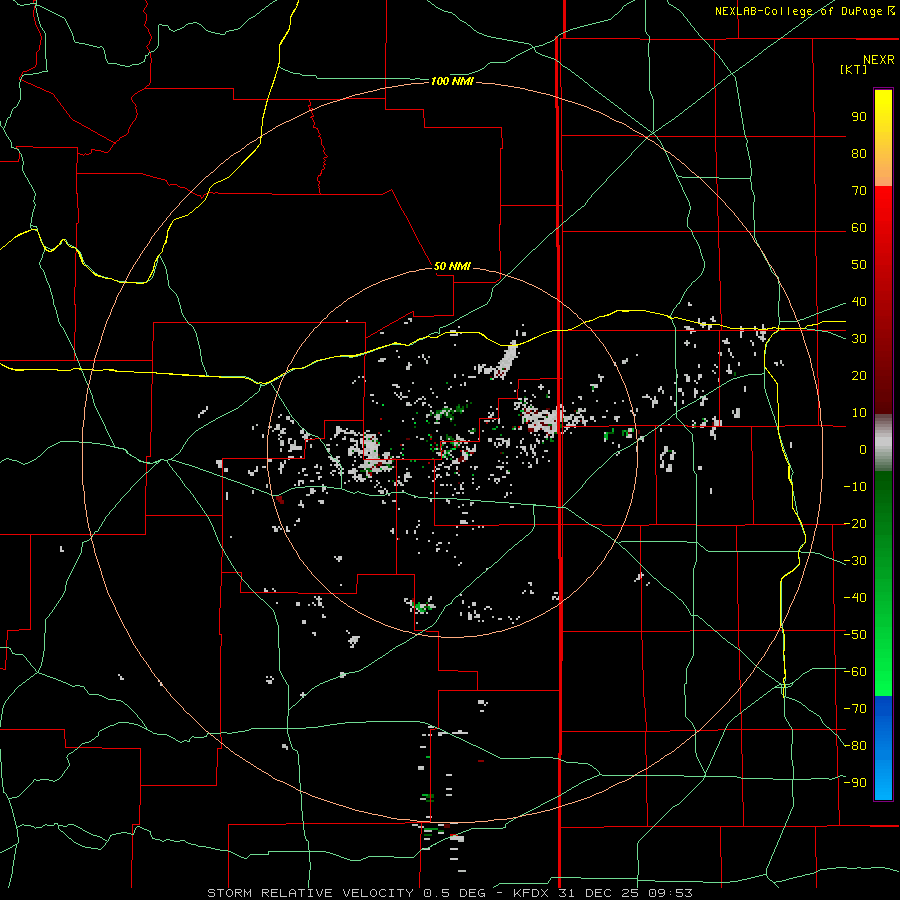The image size is (900, 900).
Task: Click the KFDX radar site identifier
Action: pos(531,893)
